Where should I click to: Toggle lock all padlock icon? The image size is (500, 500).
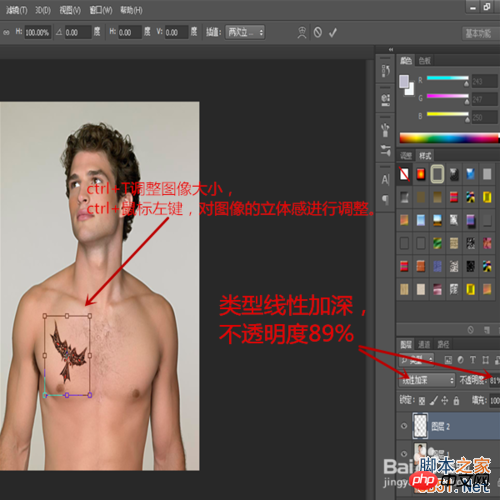[x=456, y=401]
